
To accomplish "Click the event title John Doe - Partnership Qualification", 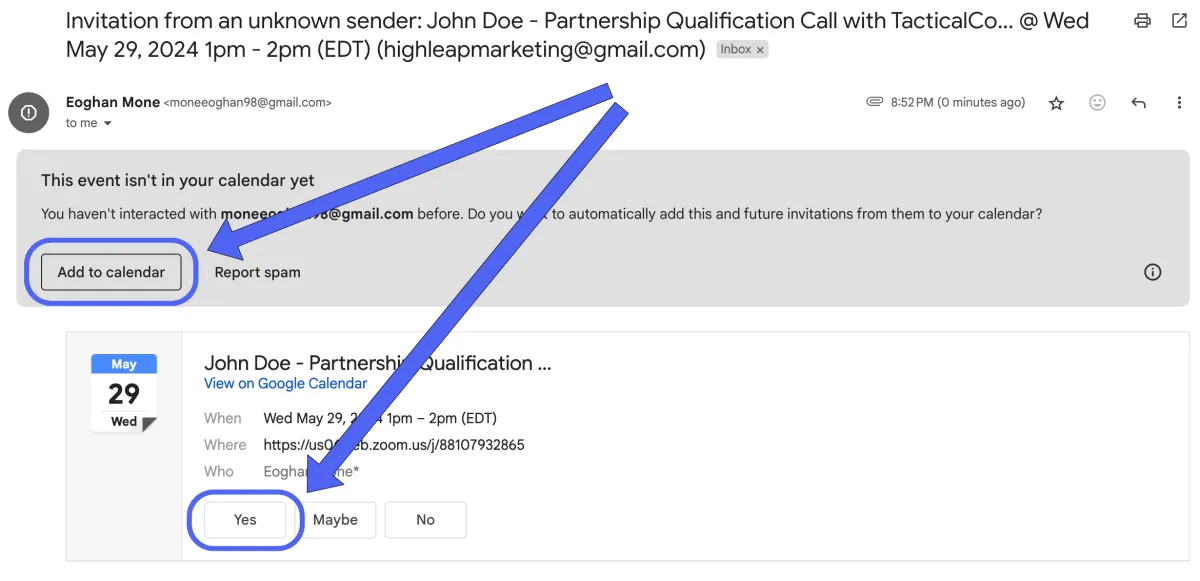I will pos(377,363).
